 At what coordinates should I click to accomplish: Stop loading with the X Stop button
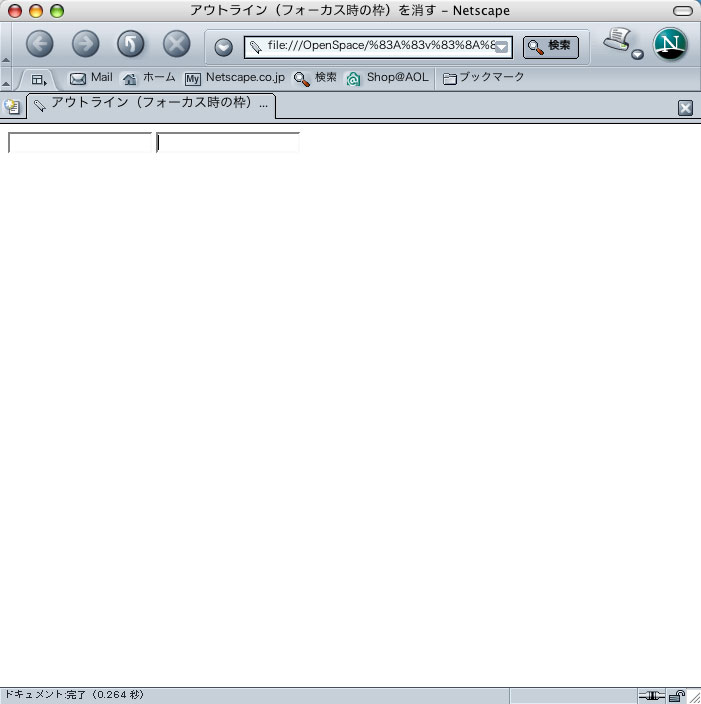[x=176, y=44]
